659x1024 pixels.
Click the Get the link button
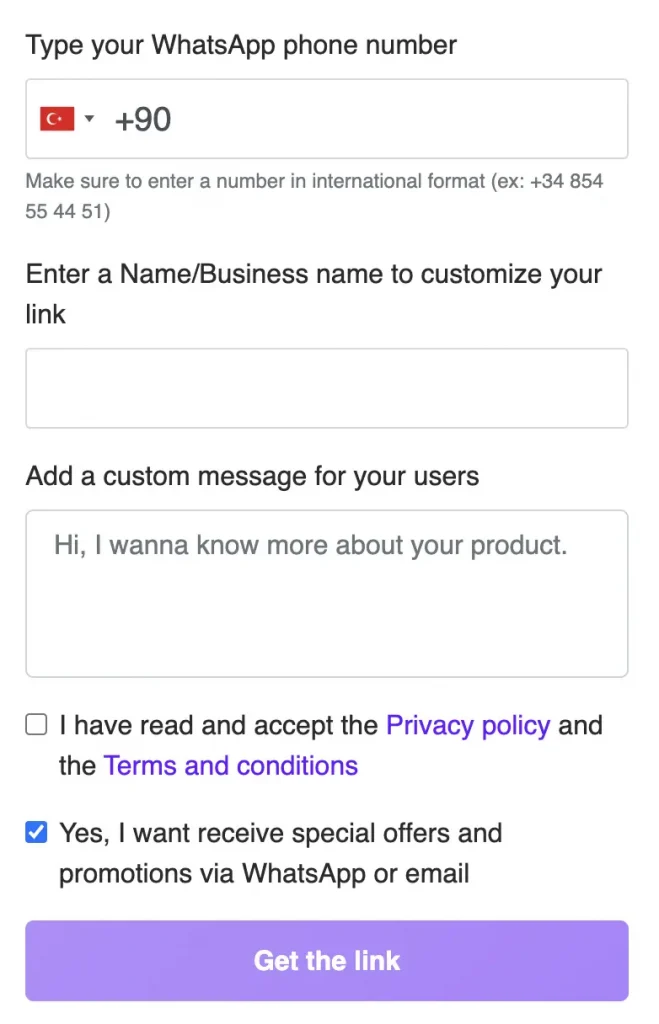pos(327,961)
